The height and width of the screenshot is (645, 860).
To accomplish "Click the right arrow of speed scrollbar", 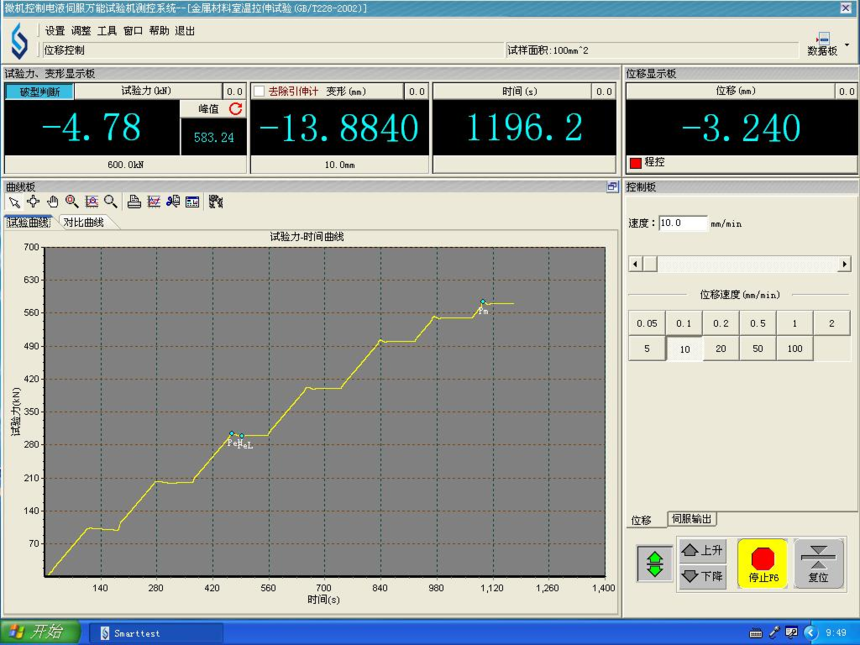I will pyautogui.click(x=844, y=264).
